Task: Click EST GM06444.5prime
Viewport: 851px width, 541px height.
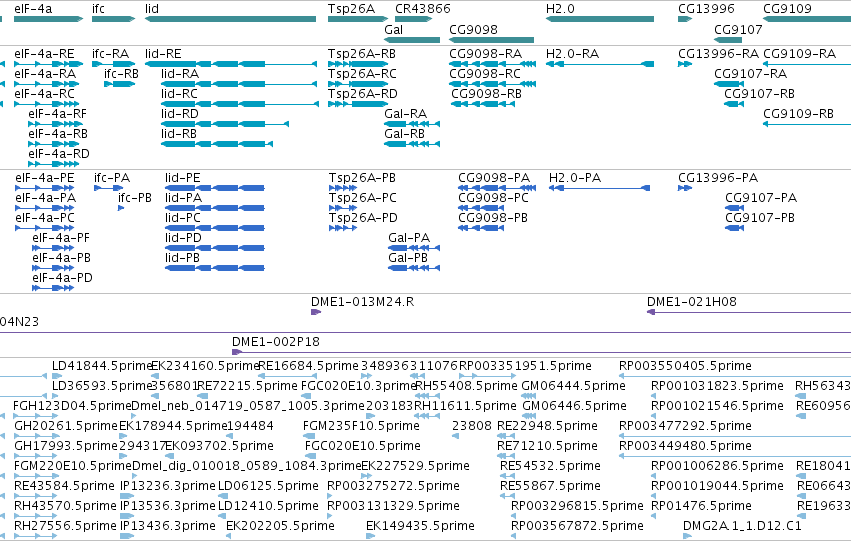Action: point(529,396)
